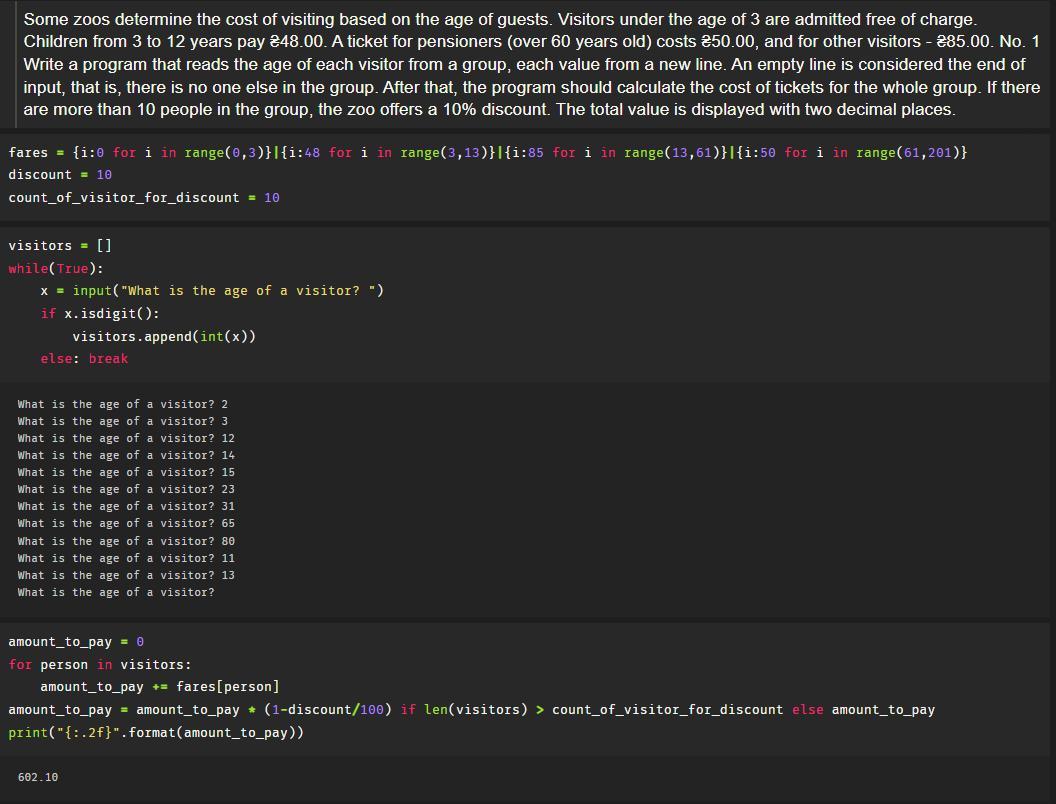Screen dimensions: 1056x804
Task: Click the 'fares =' dictionary definition line
Action: point(488,152)
